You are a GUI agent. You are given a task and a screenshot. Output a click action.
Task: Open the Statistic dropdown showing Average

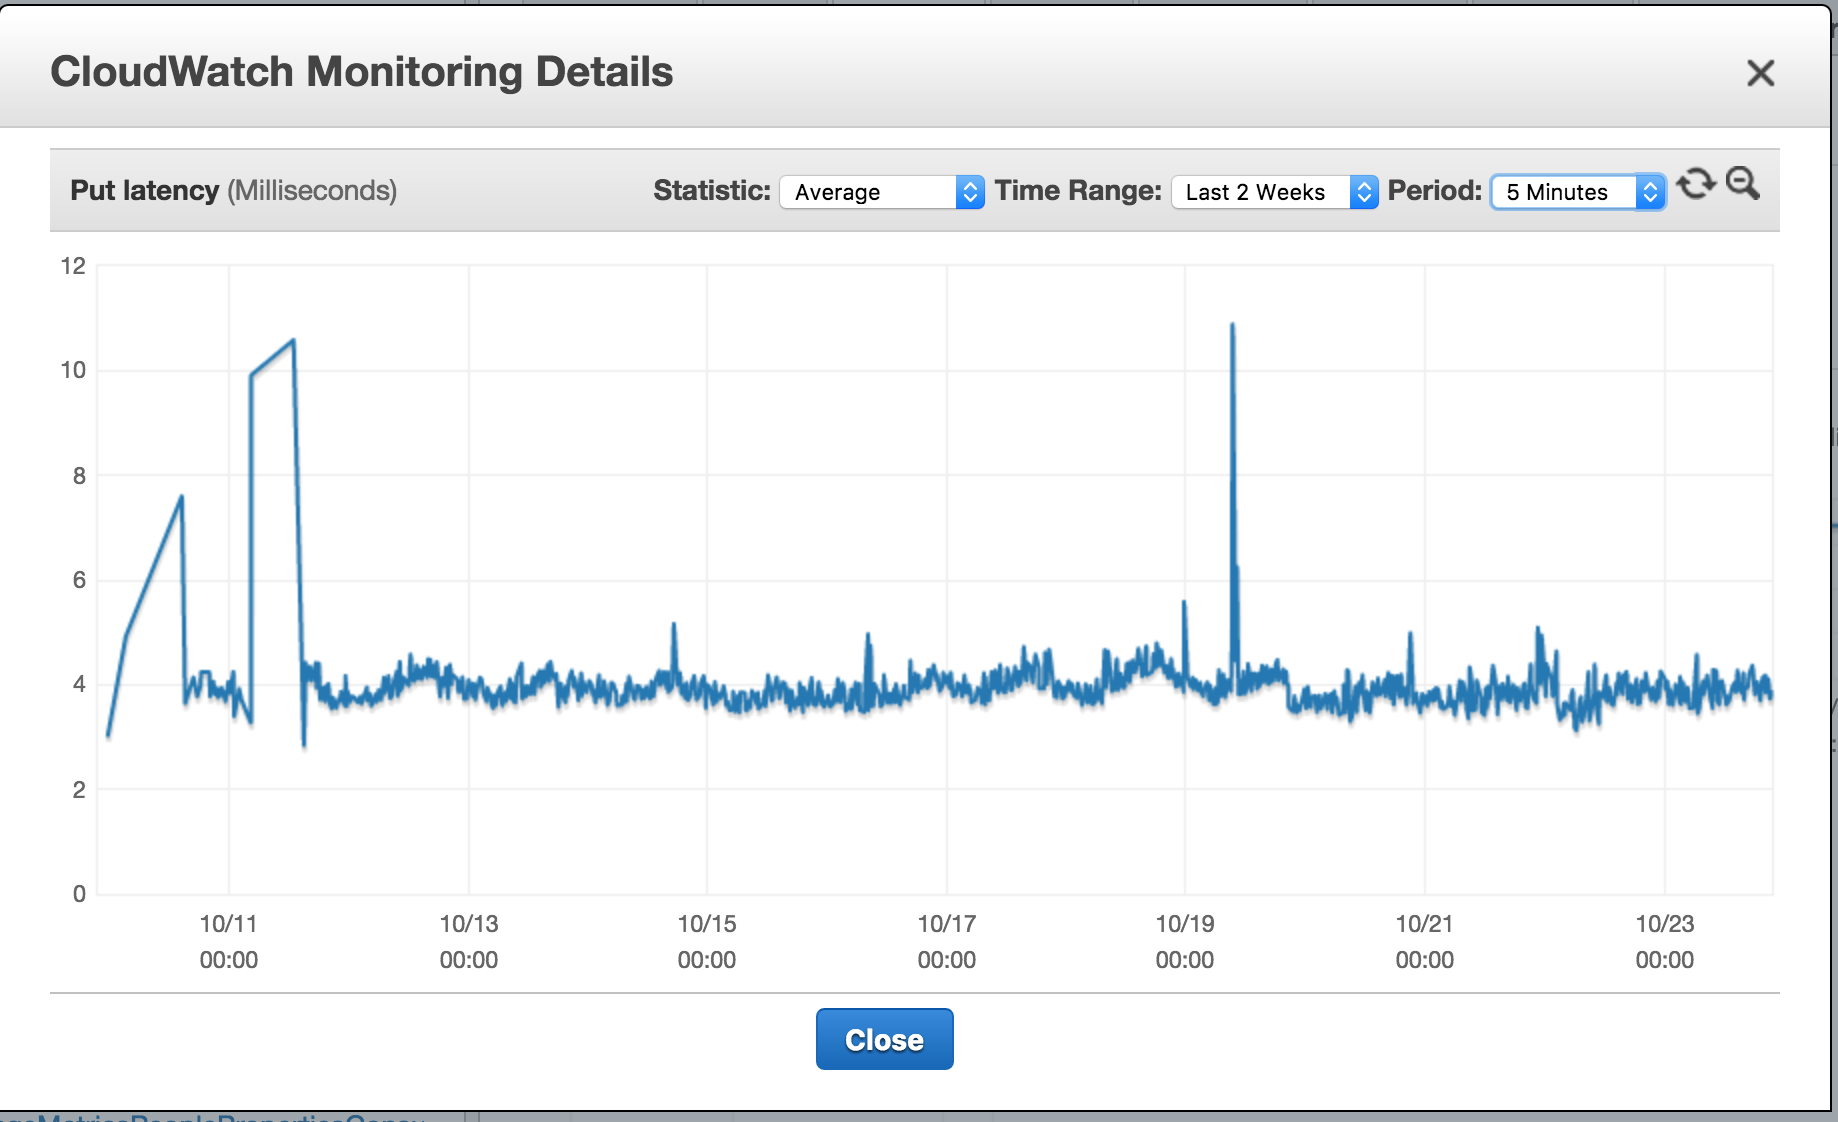(882, 192)
